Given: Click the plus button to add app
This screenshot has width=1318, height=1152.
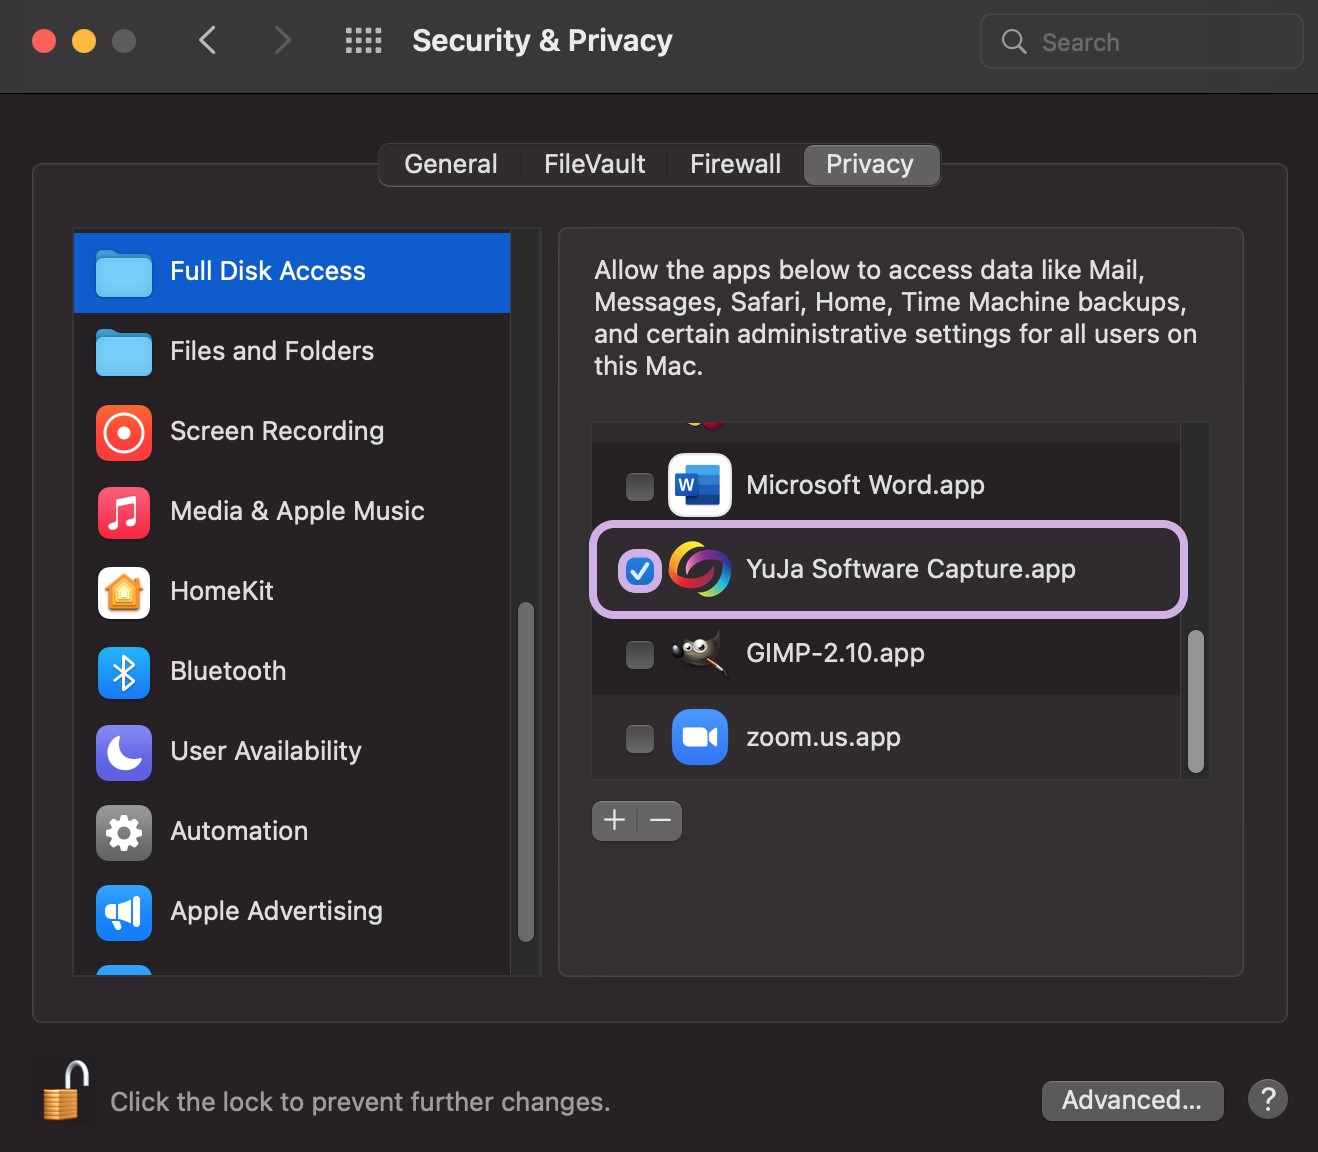Looking at the screenshot, I should click(615, 821).
